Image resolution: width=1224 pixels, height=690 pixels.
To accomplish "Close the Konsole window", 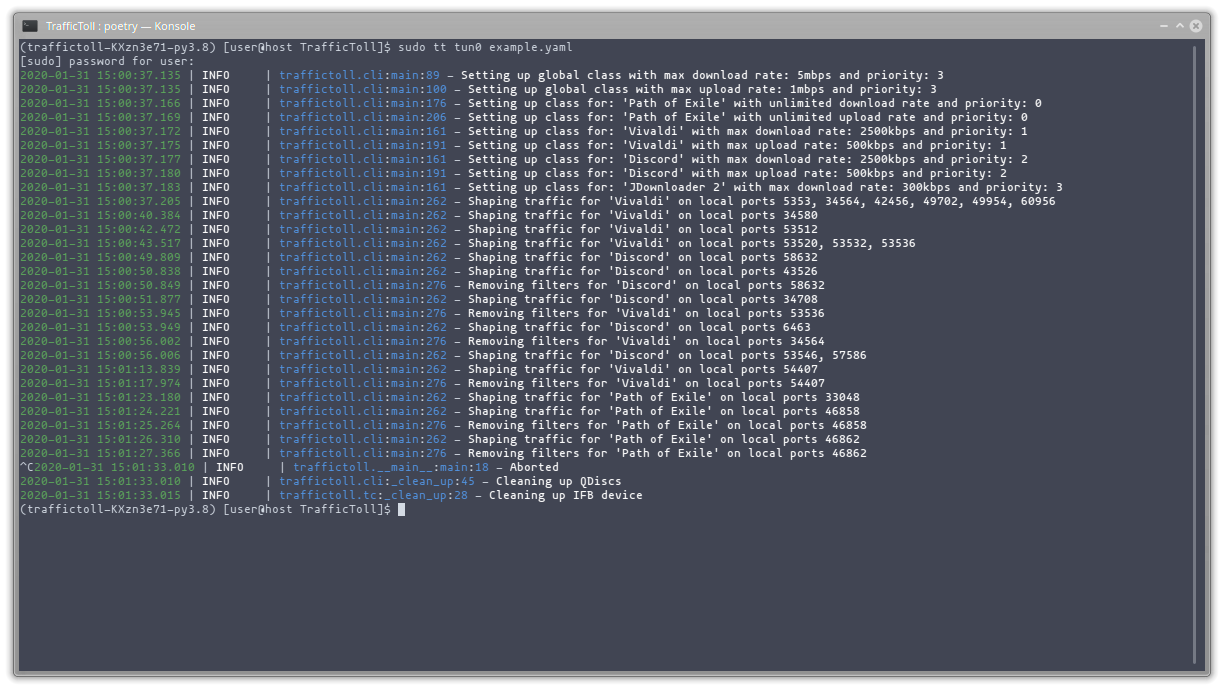I will tap(1196, 26).
